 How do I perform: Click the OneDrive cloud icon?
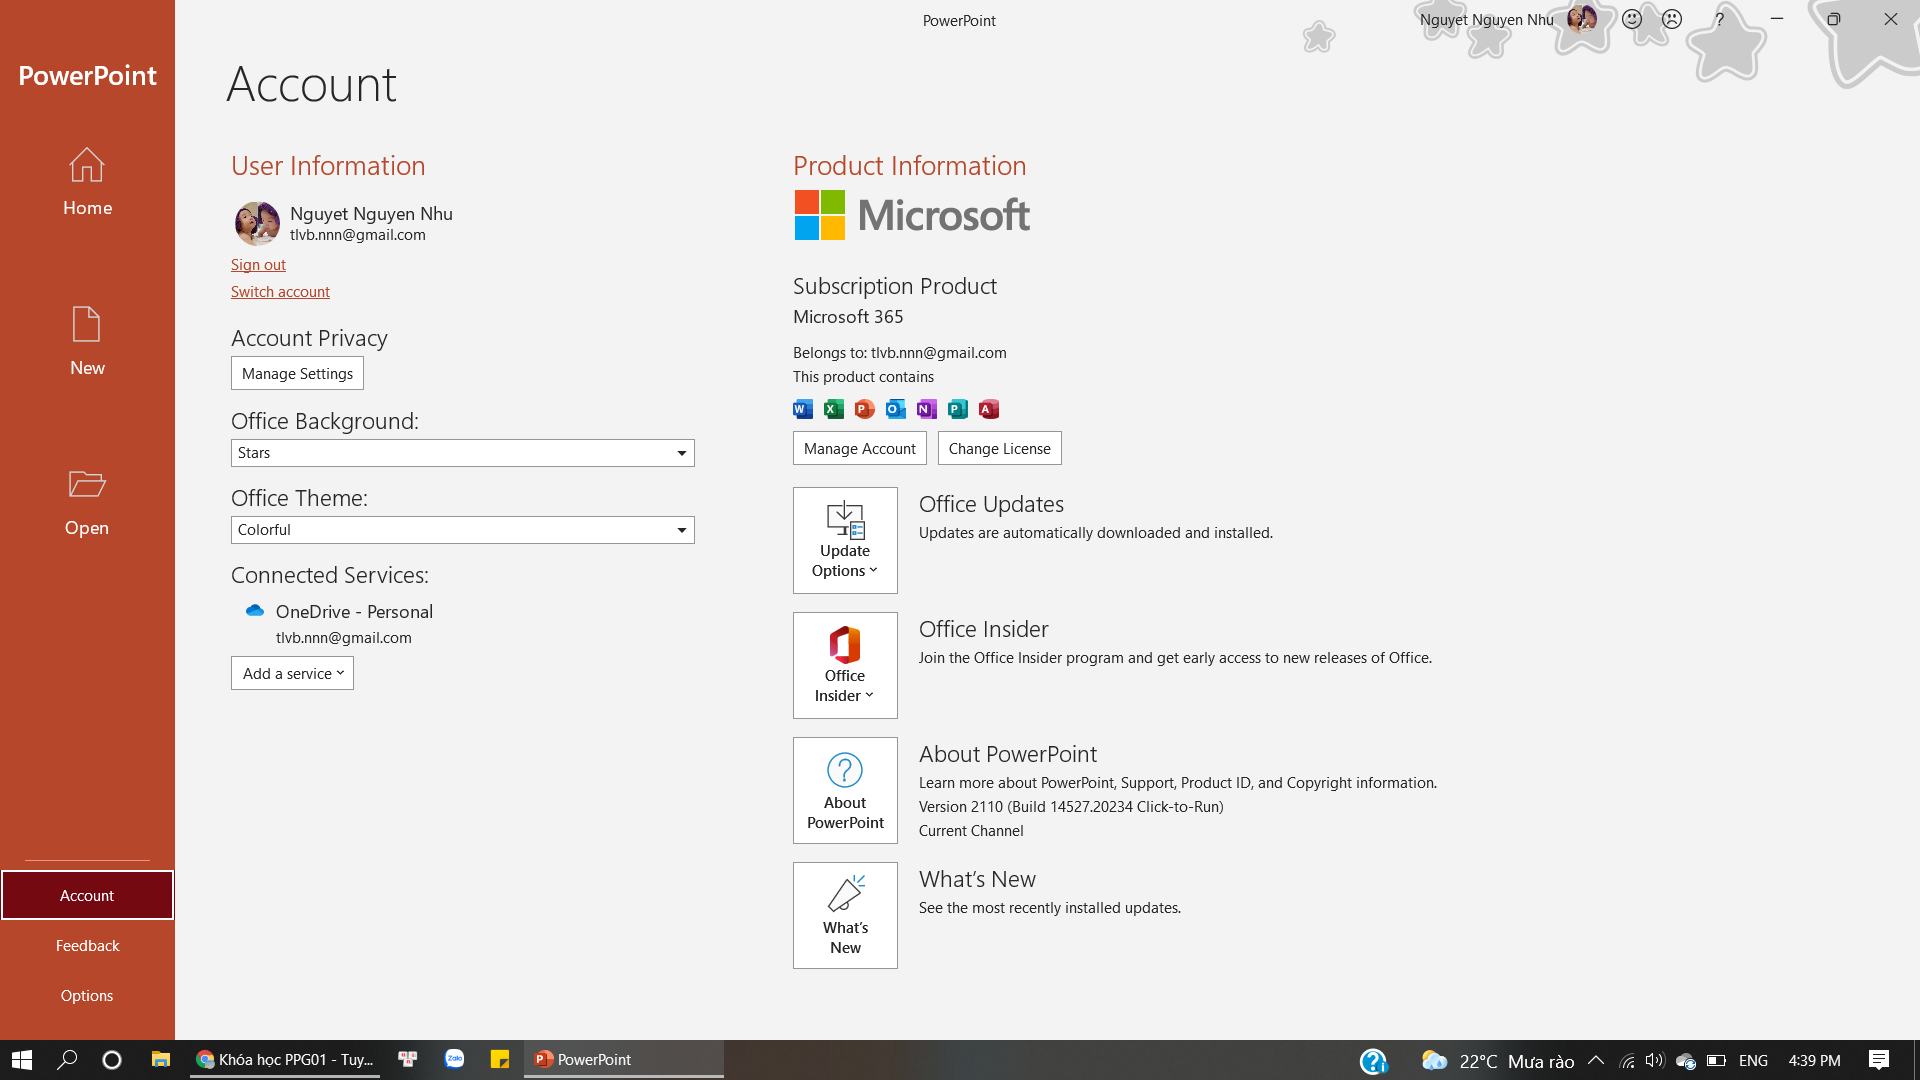[x=255, y=611]
